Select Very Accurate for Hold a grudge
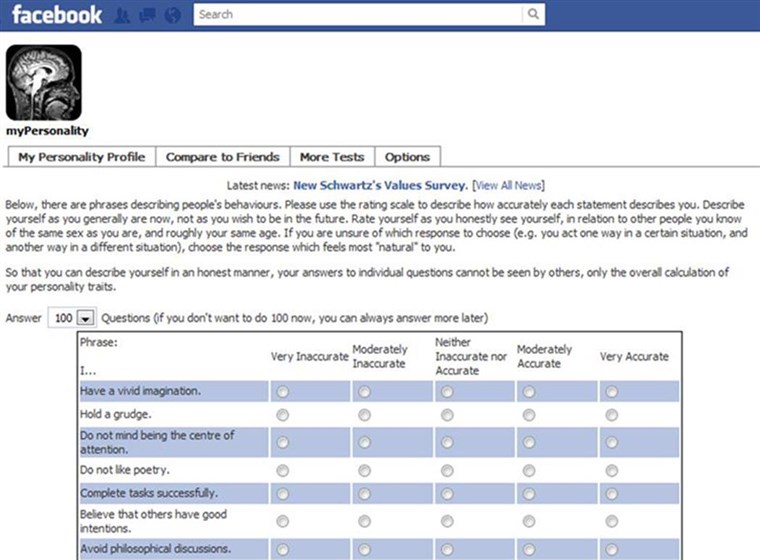The image size is (760, 560). pos(612,415)
